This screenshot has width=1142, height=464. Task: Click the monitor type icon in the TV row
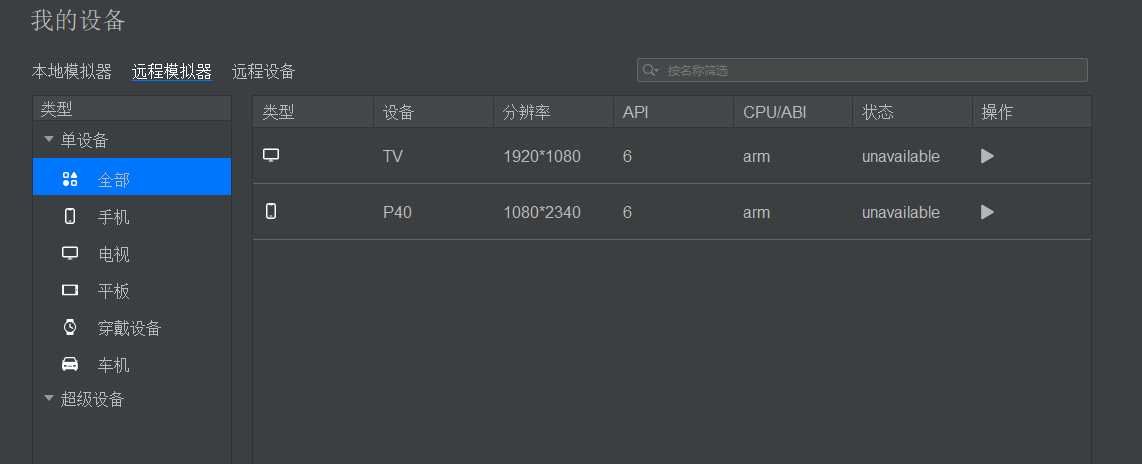271,155
